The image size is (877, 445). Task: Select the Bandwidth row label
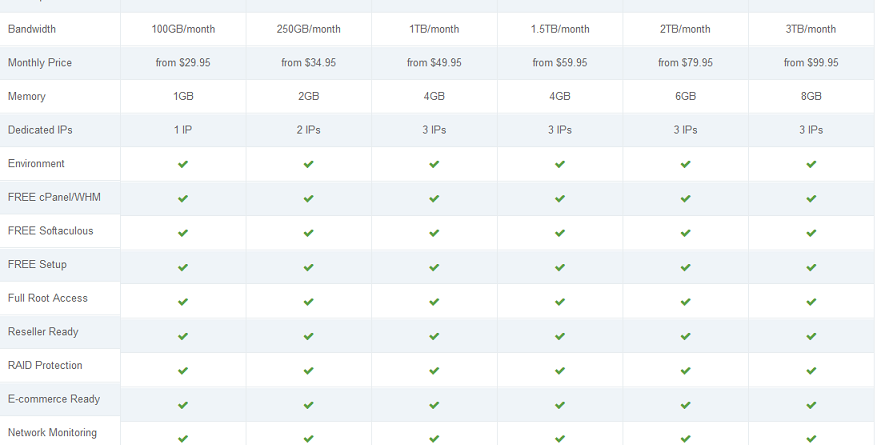[32, 29]
